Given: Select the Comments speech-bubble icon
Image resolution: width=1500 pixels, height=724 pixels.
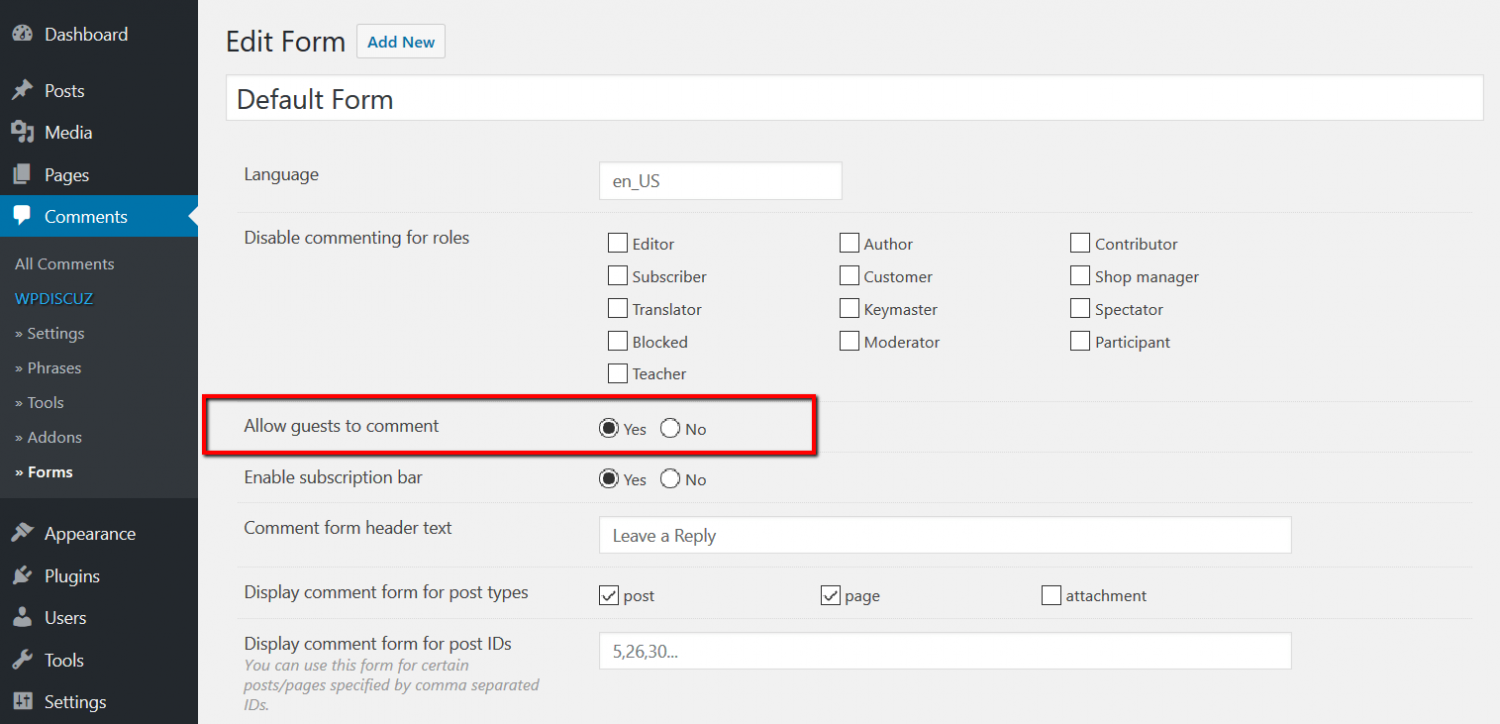Looking at the screenshot, I should click(x=22, y=216).
